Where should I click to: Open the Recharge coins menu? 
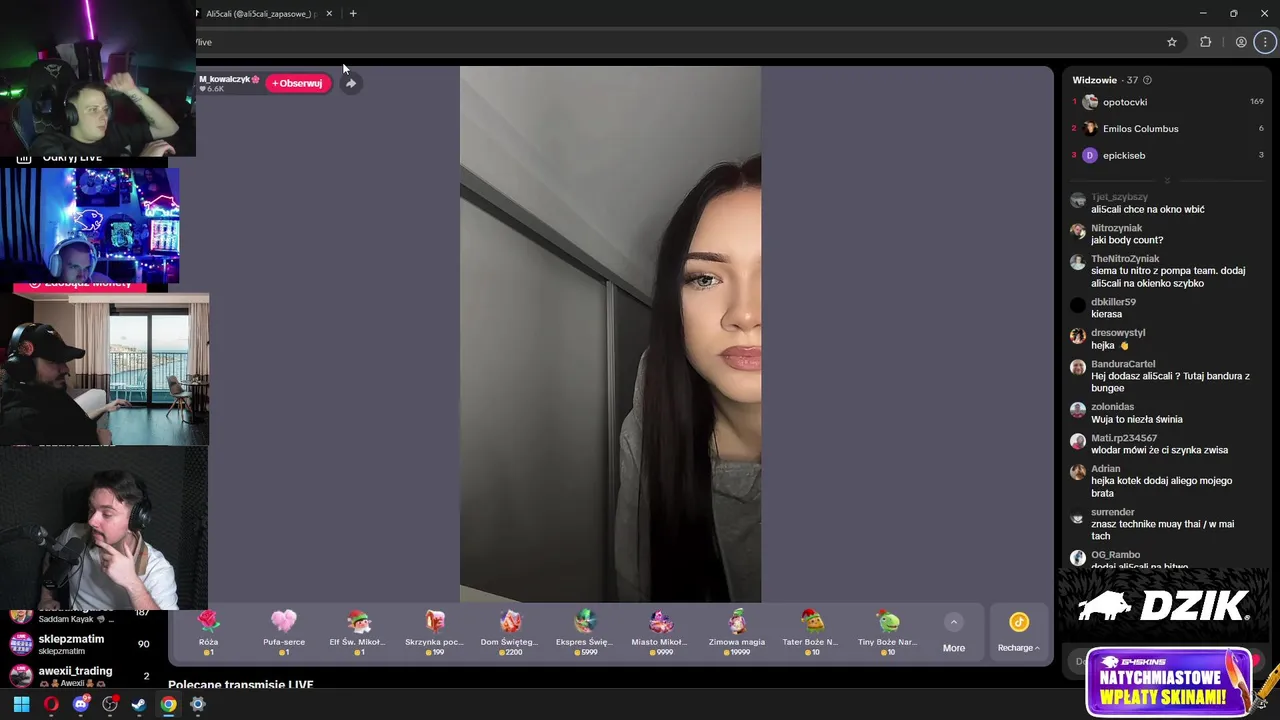pos(1018,633)
